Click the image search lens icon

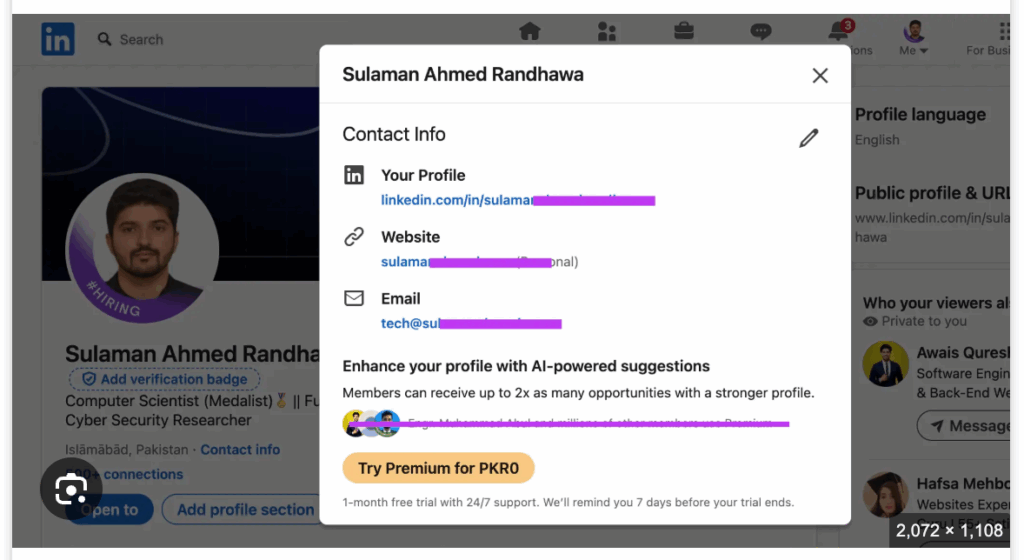[71, 490]
